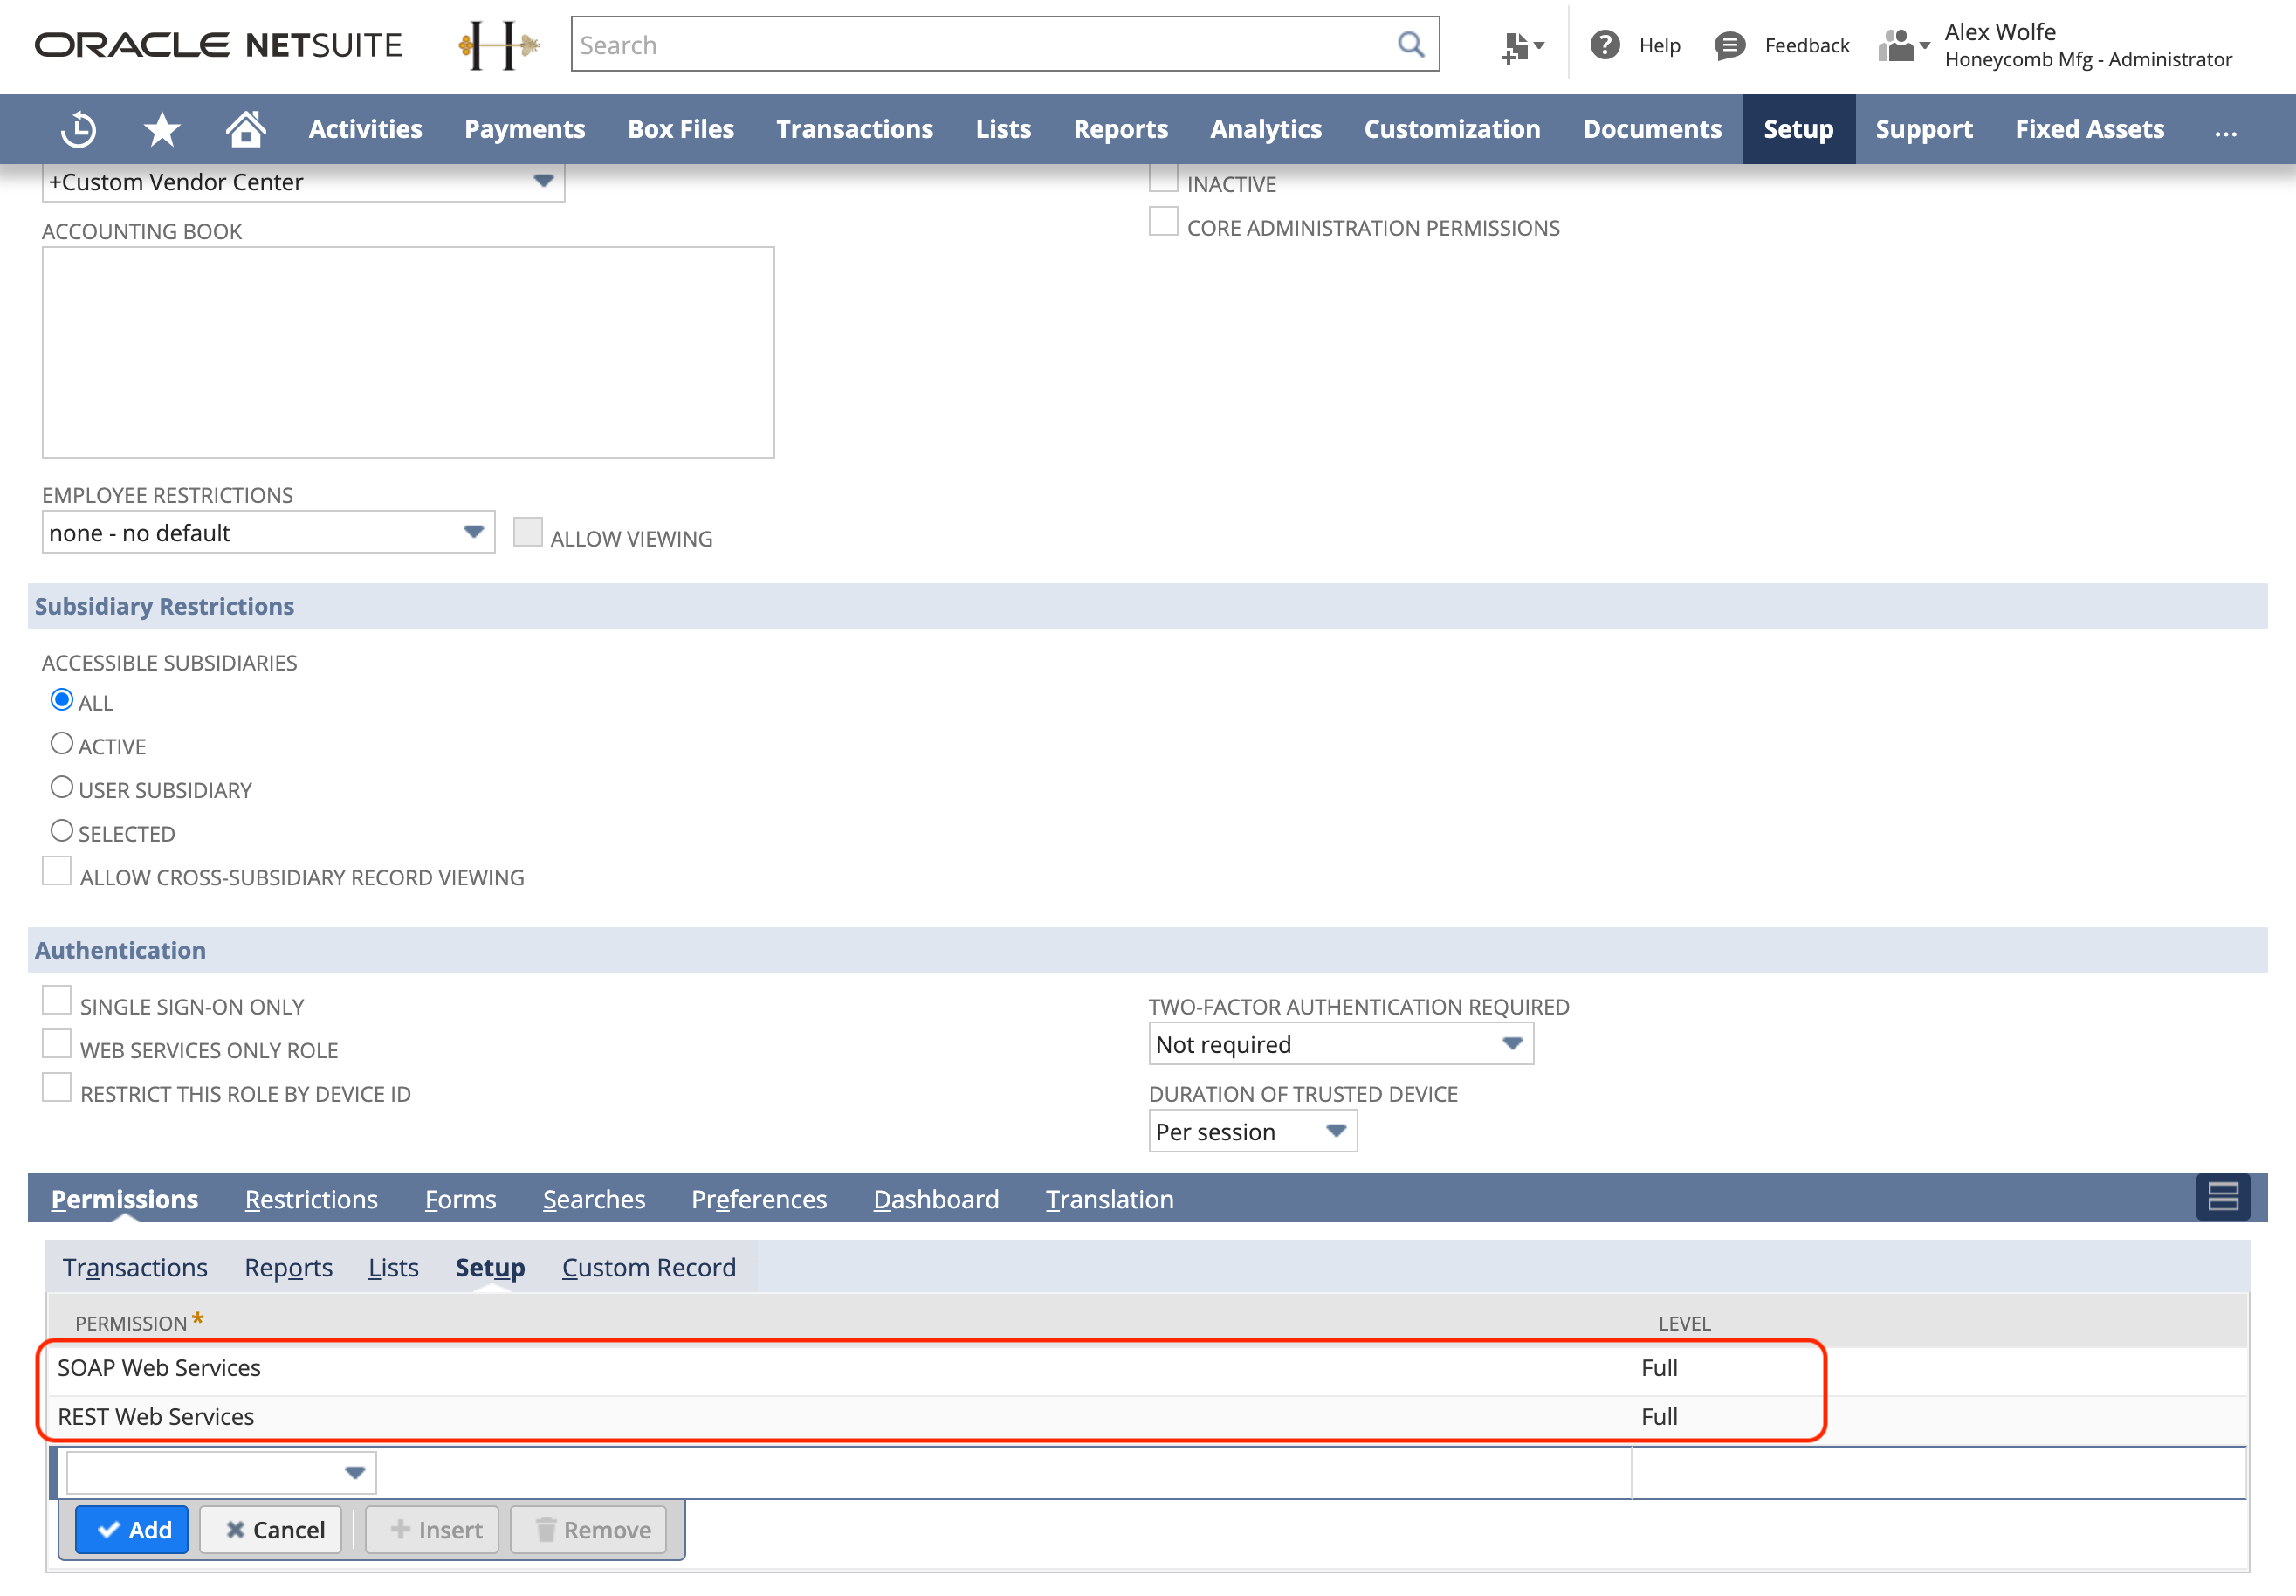Switch to the Restrictions tab

pyautogui.click(x=311, y=1199)
